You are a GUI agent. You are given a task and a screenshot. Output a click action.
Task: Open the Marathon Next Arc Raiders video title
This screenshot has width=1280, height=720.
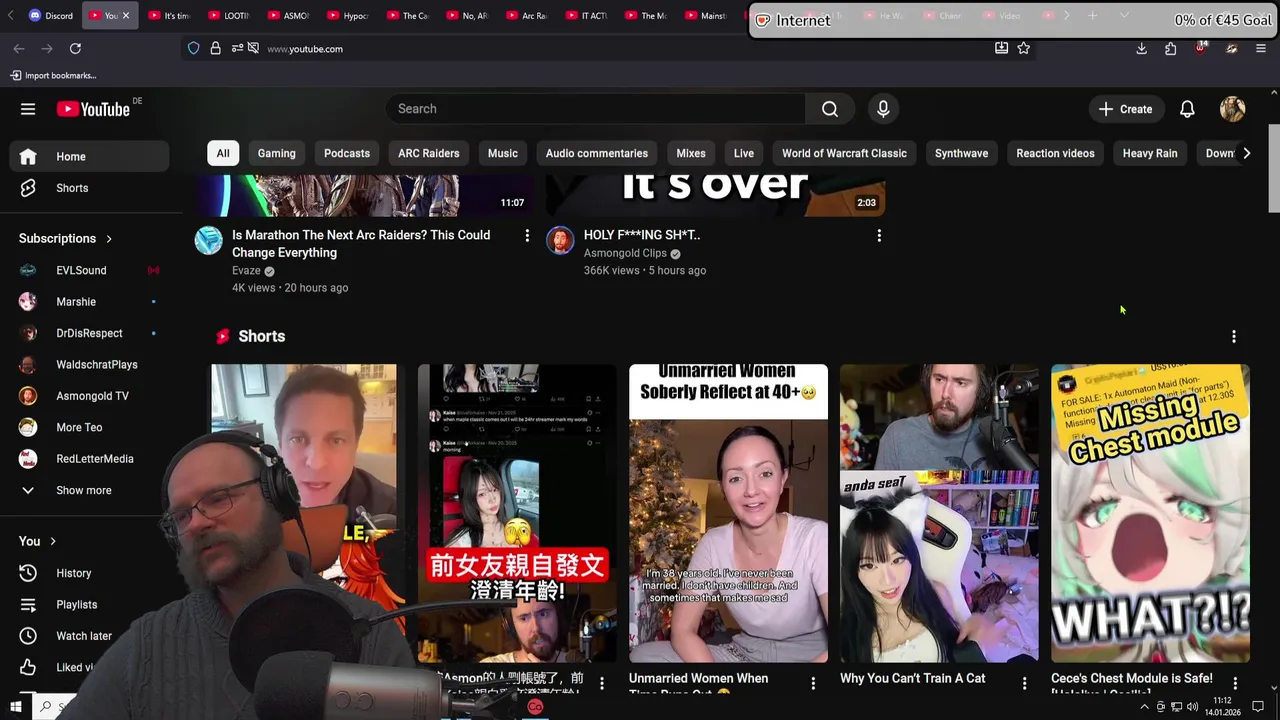(x=361, y=244)
